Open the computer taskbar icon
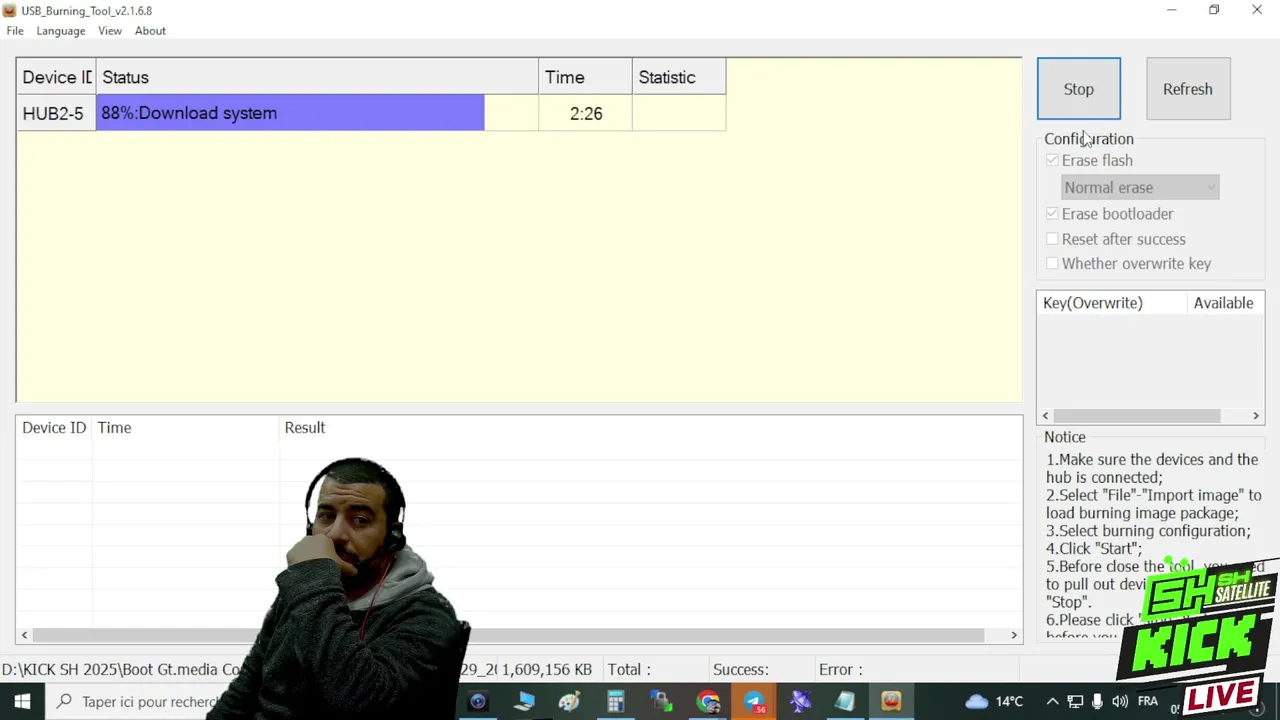 click(x=524, y=702)
